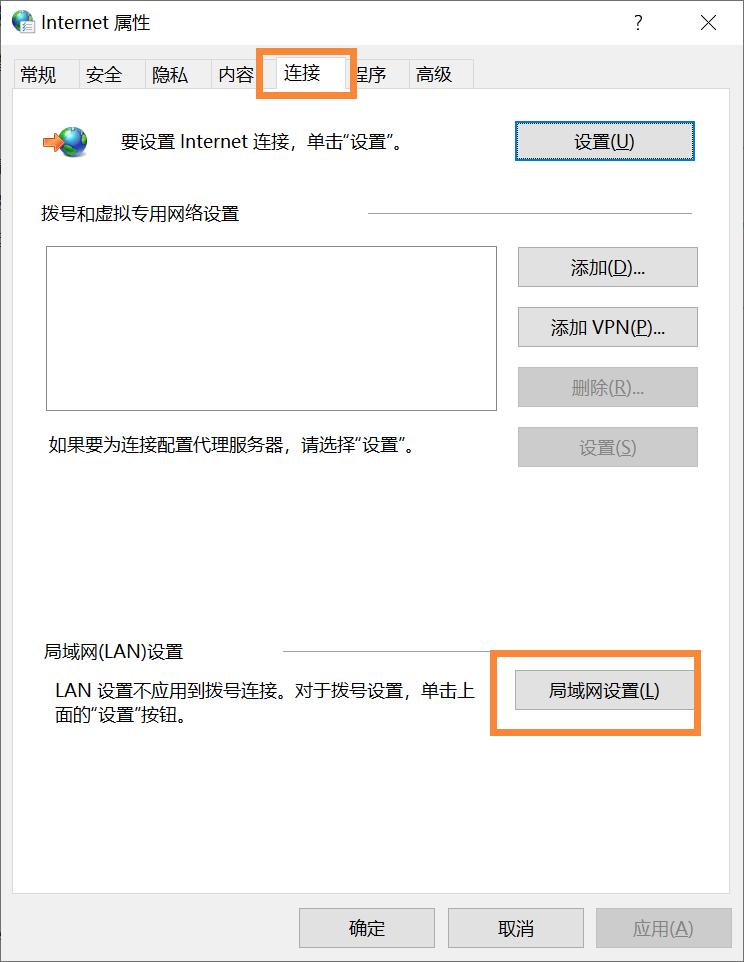Click the greyed-out 删除(R)... button
Screen dimensions: 744x962
pyautogui.click(x=608, y=387)
